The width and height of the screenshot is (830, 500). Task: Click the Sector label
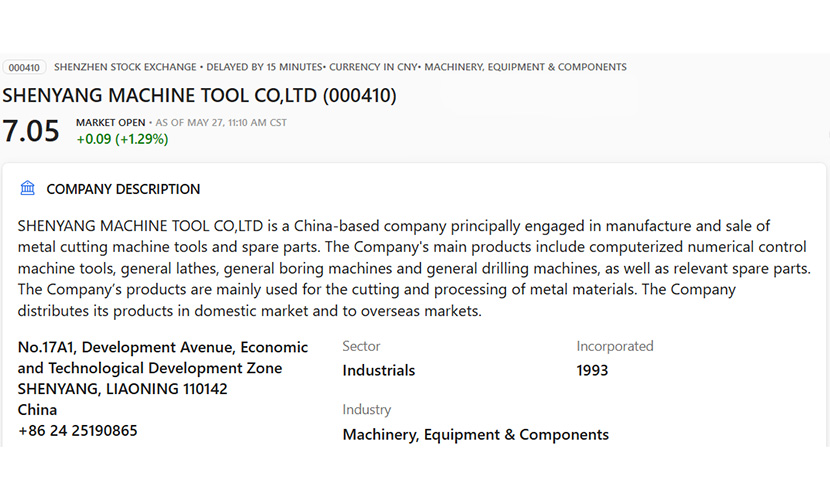[x=361, y=346]
